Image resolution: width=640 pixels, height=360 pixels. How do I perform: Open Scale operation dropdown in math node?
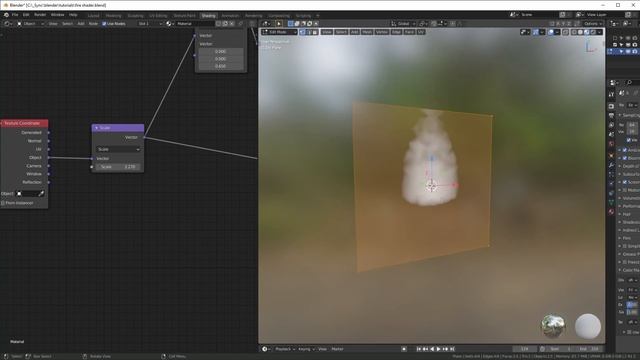(118, 149)
